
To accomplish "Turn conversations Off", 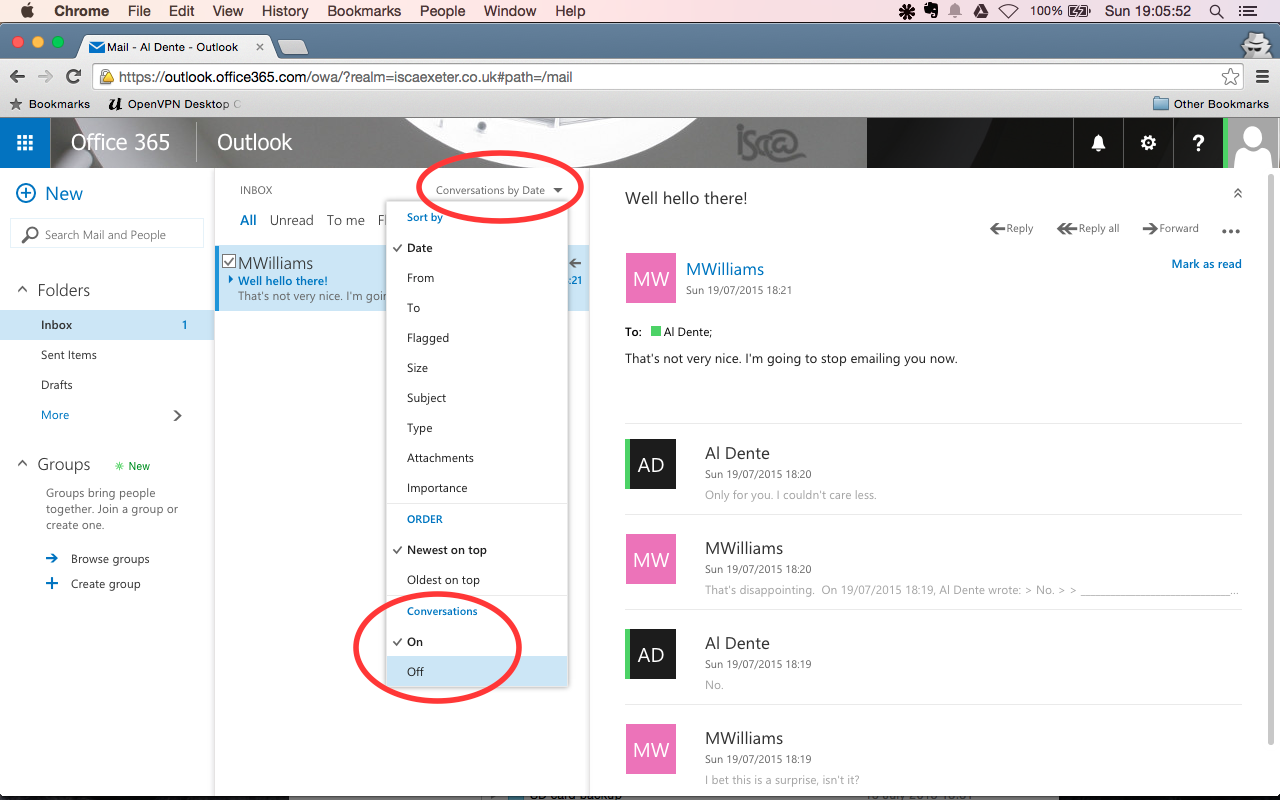I will pyautogui.click(x=477, y=671).
